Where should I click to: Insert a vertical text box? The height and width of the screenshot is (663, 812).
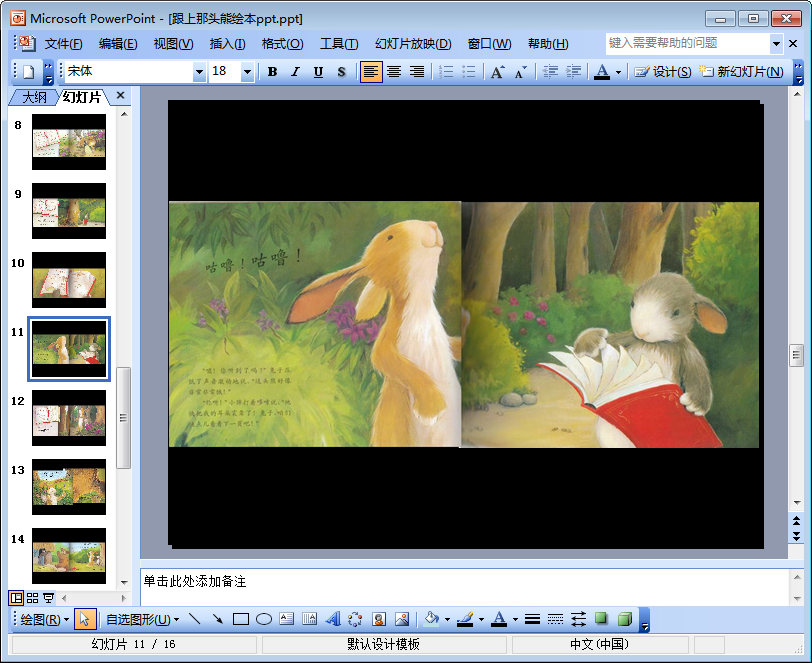point(309,619)
